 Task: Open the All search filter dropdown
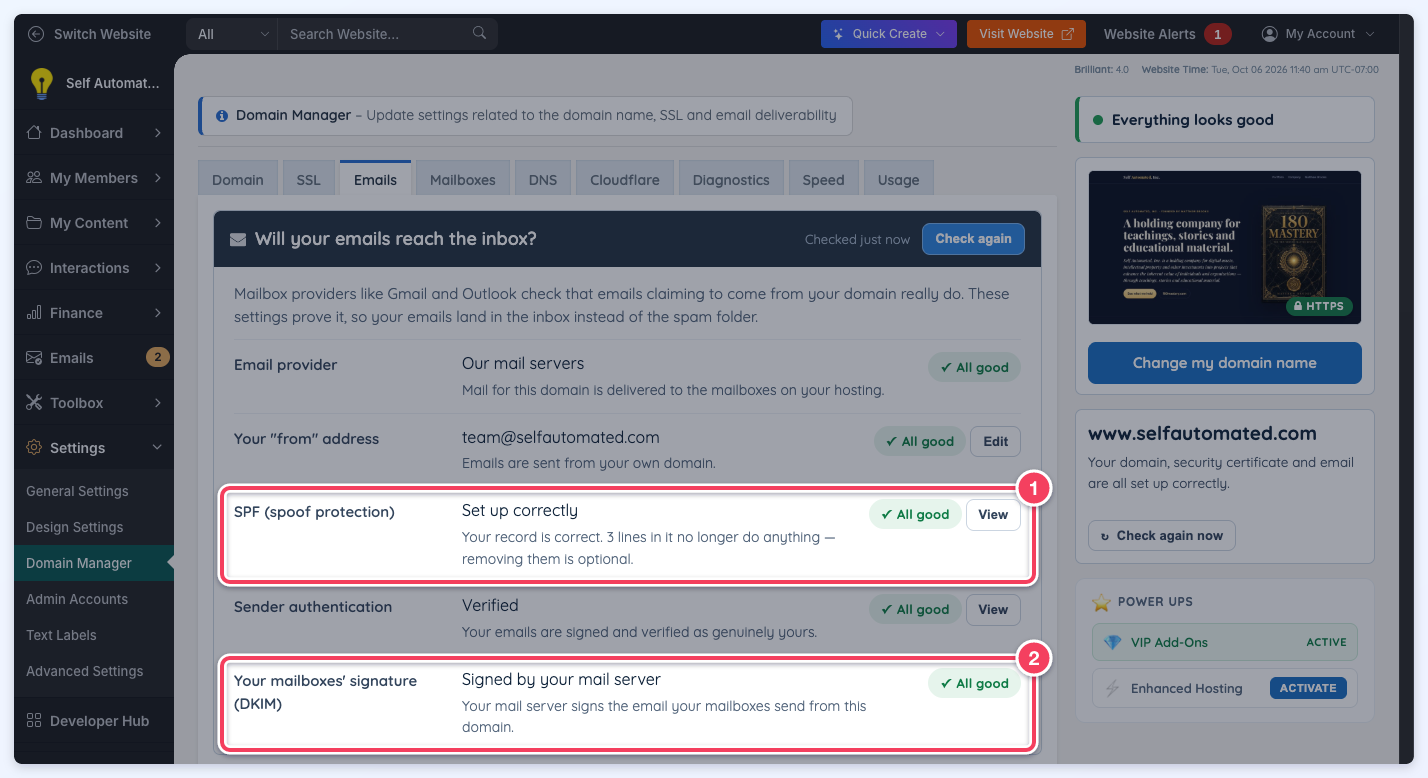(232, 34)
